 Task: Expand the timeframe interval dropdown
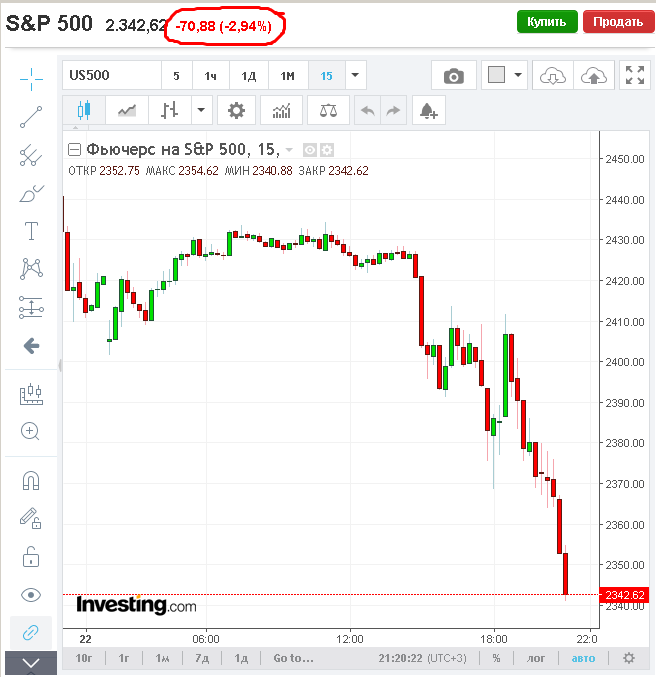pyautogui.click(x=355, y=76)
